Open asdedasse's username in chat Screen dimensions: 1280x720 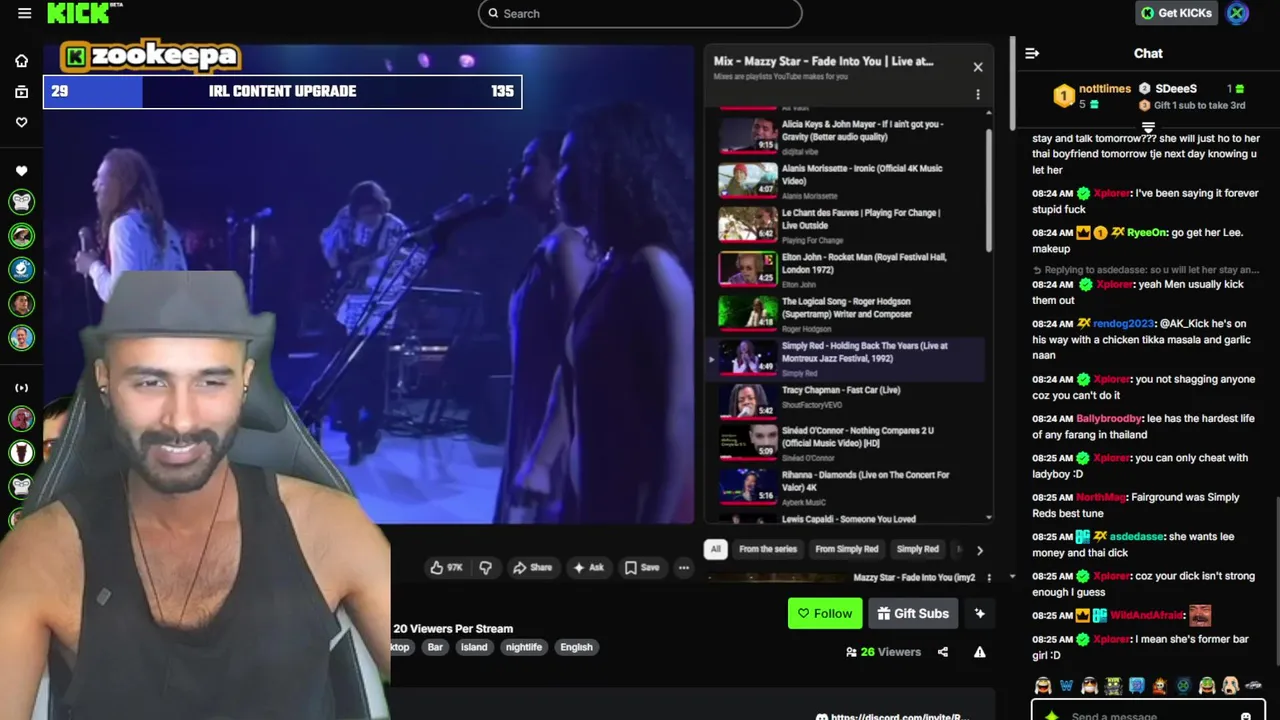[x=1137, y=537]
